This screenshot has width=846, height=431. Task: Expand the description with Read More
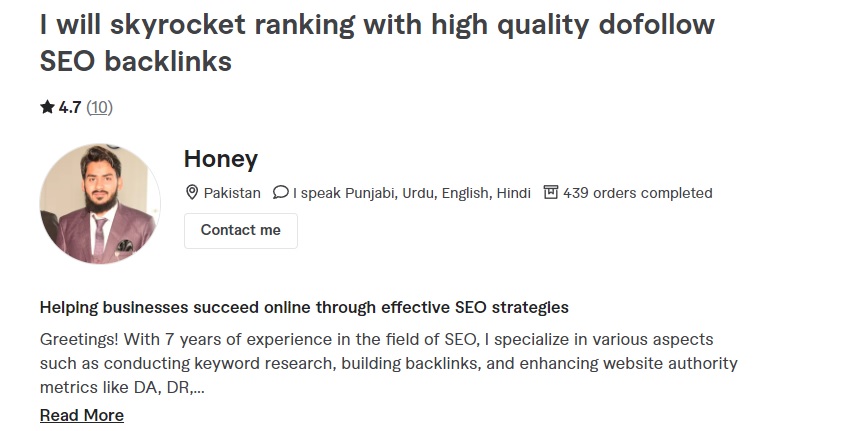click(82, 415)
